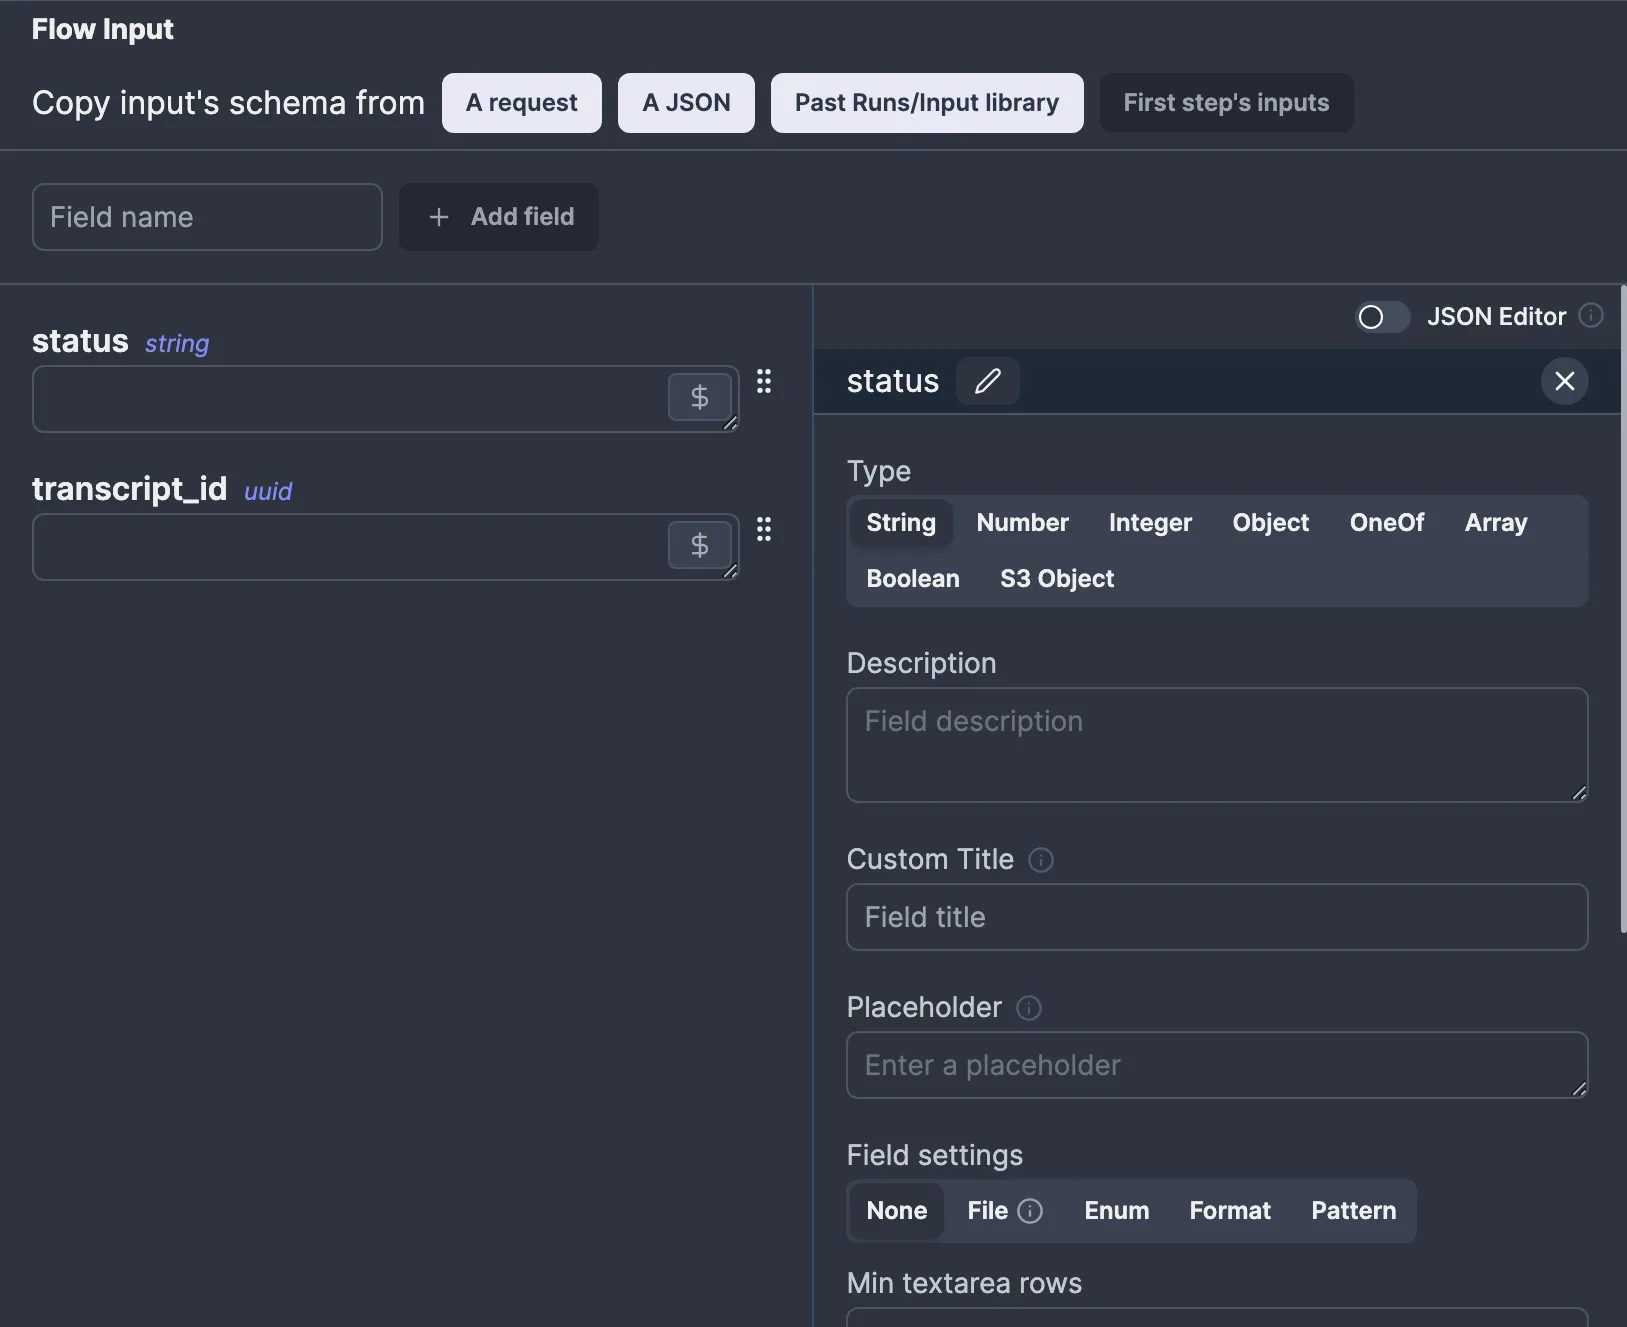This screenshot has height=1327, width=1627.
Task: Click the dollar icon in transcript_id field
Action: [699, 546]
